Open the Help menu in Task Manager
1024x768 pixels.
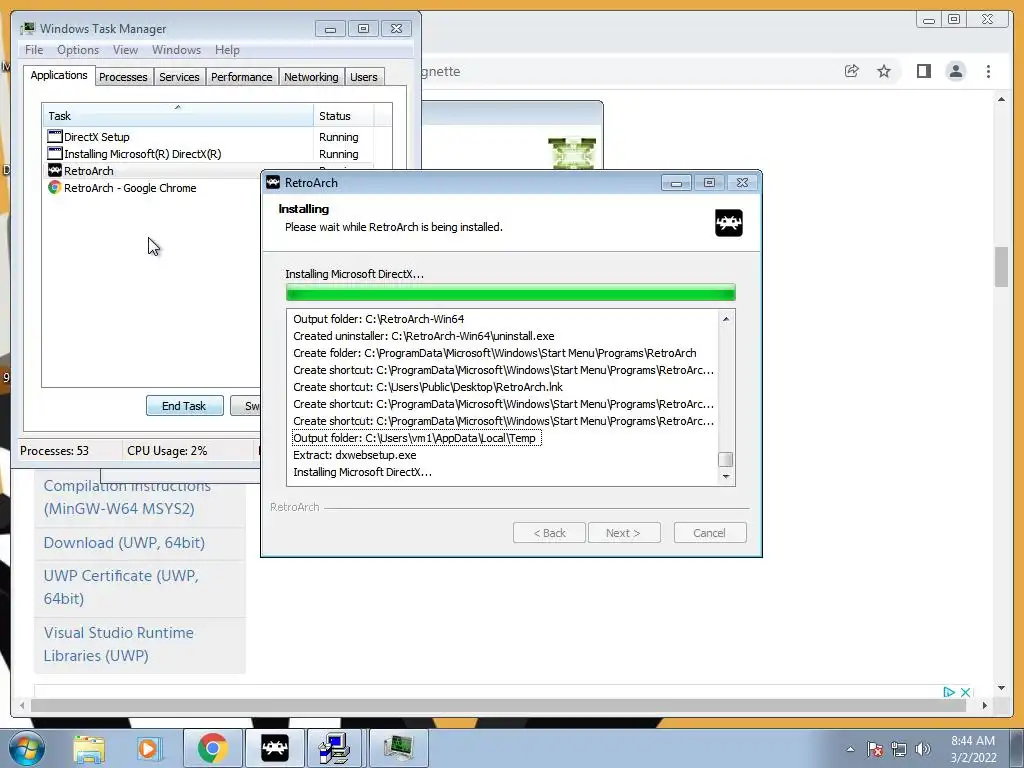[x=227, y=50]
